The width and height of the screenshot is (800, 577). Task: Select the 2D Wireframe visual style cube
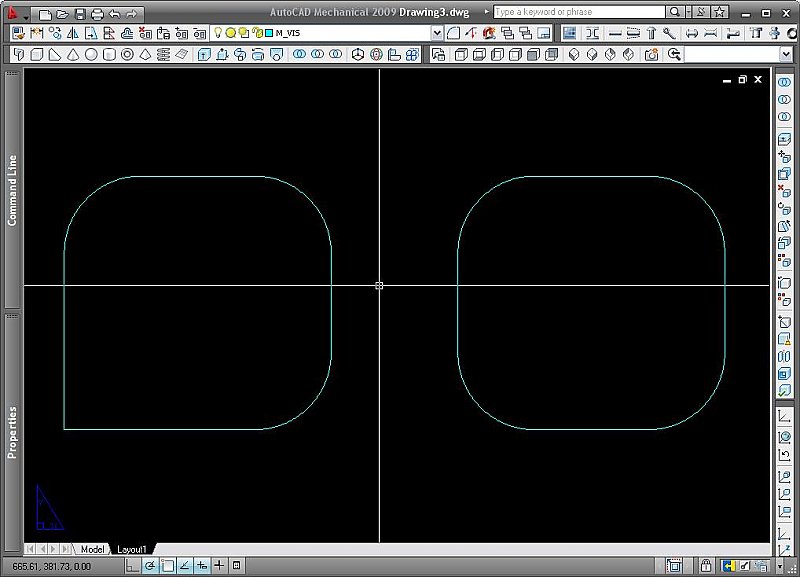461,54
